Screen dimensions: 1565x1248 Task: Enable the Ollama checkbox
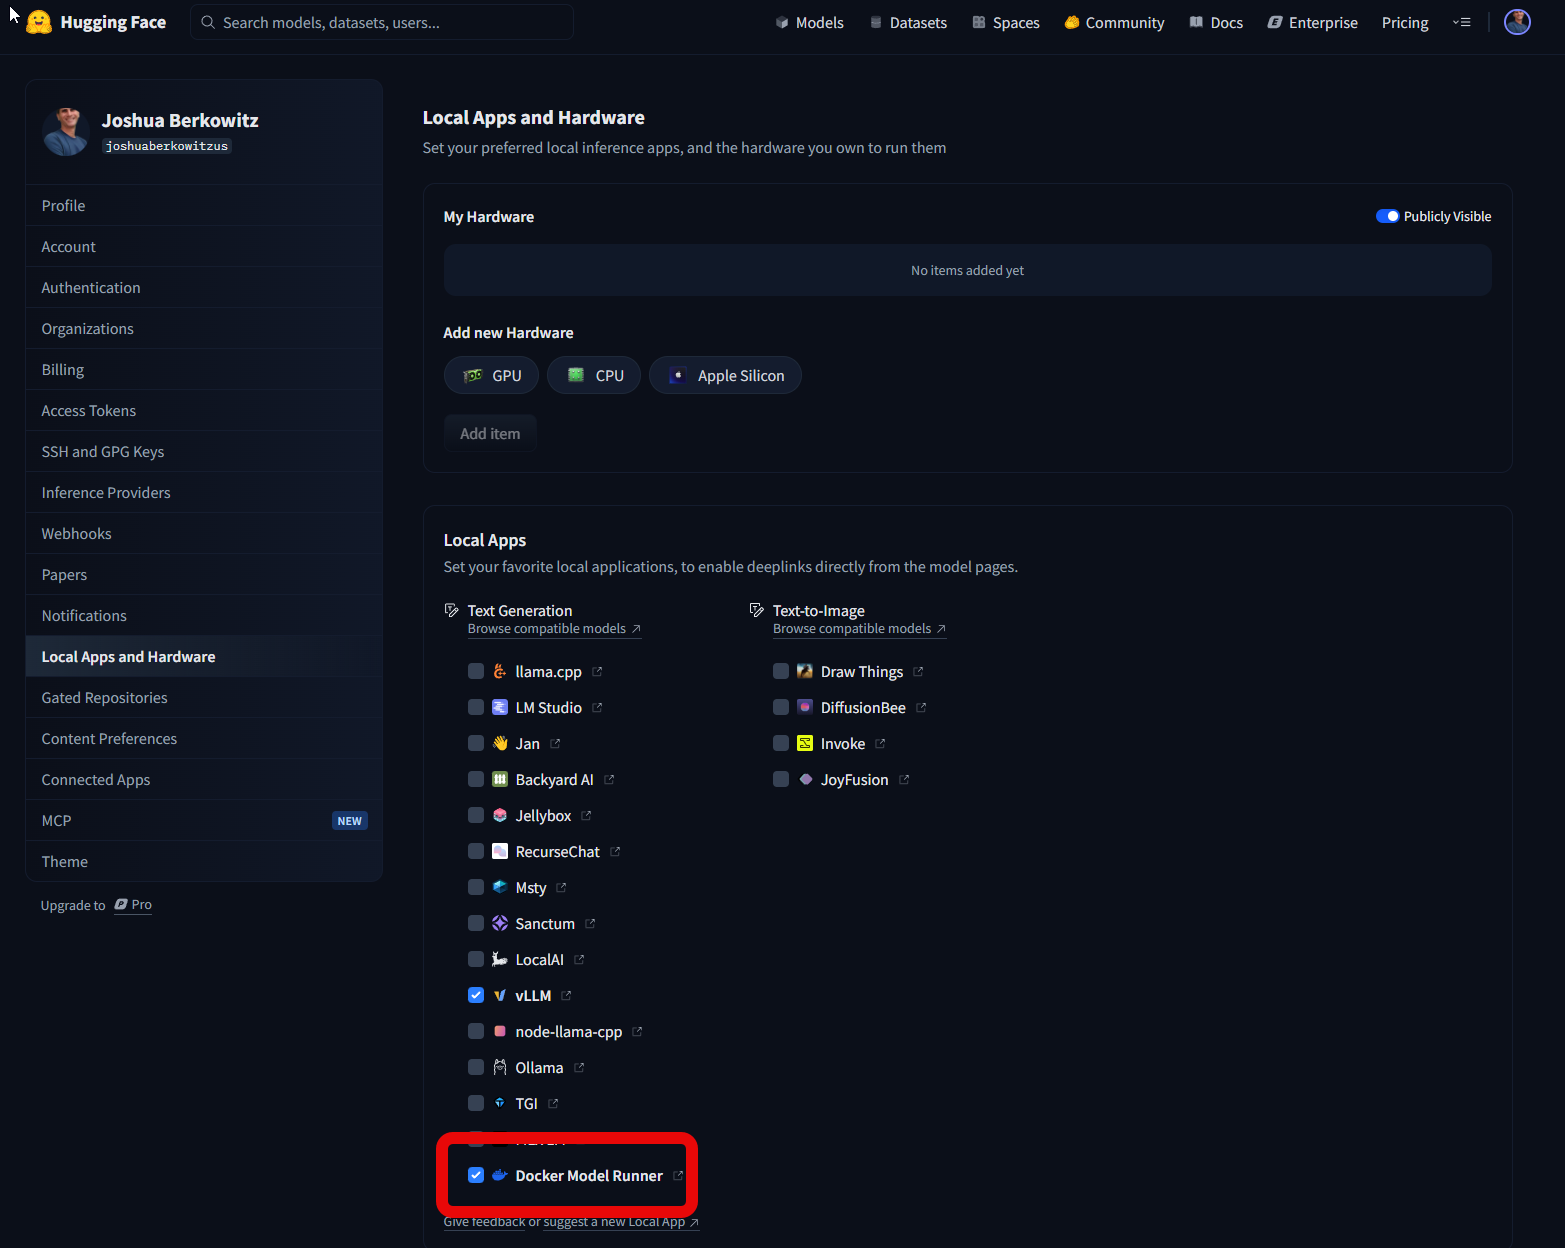coord(476,1068)
